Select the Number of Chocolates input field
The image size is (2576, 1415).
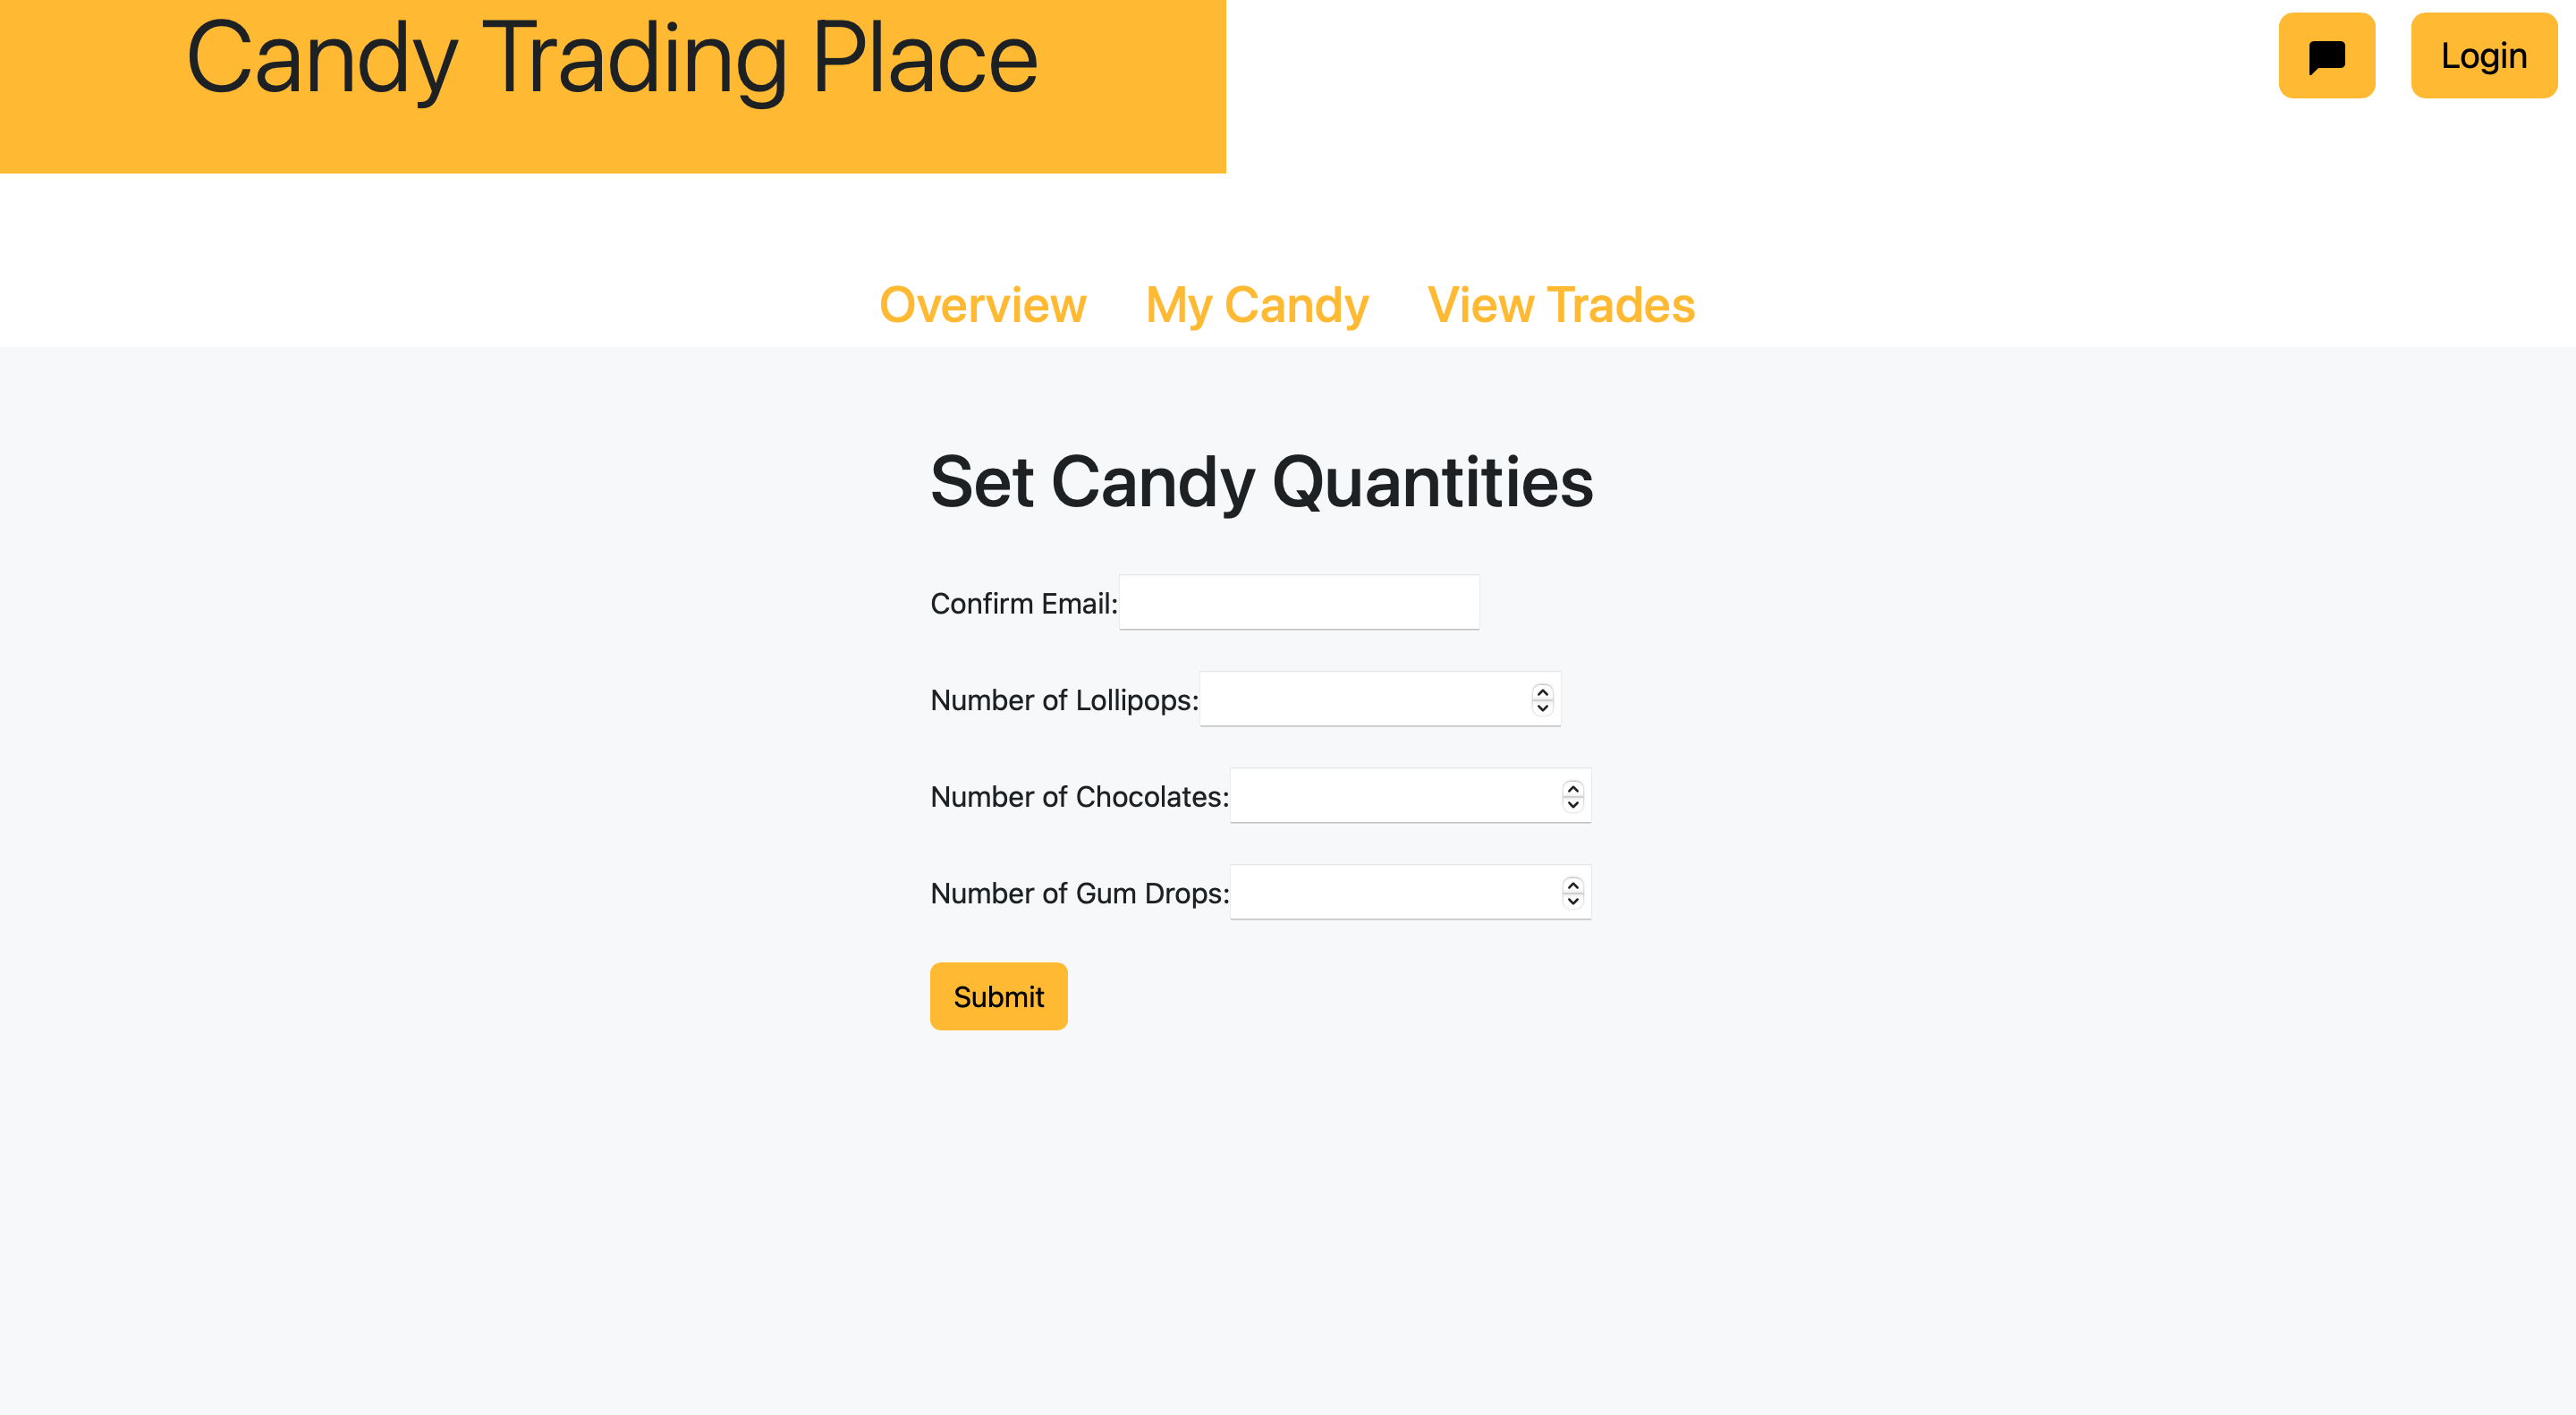tap(1390, 795)
